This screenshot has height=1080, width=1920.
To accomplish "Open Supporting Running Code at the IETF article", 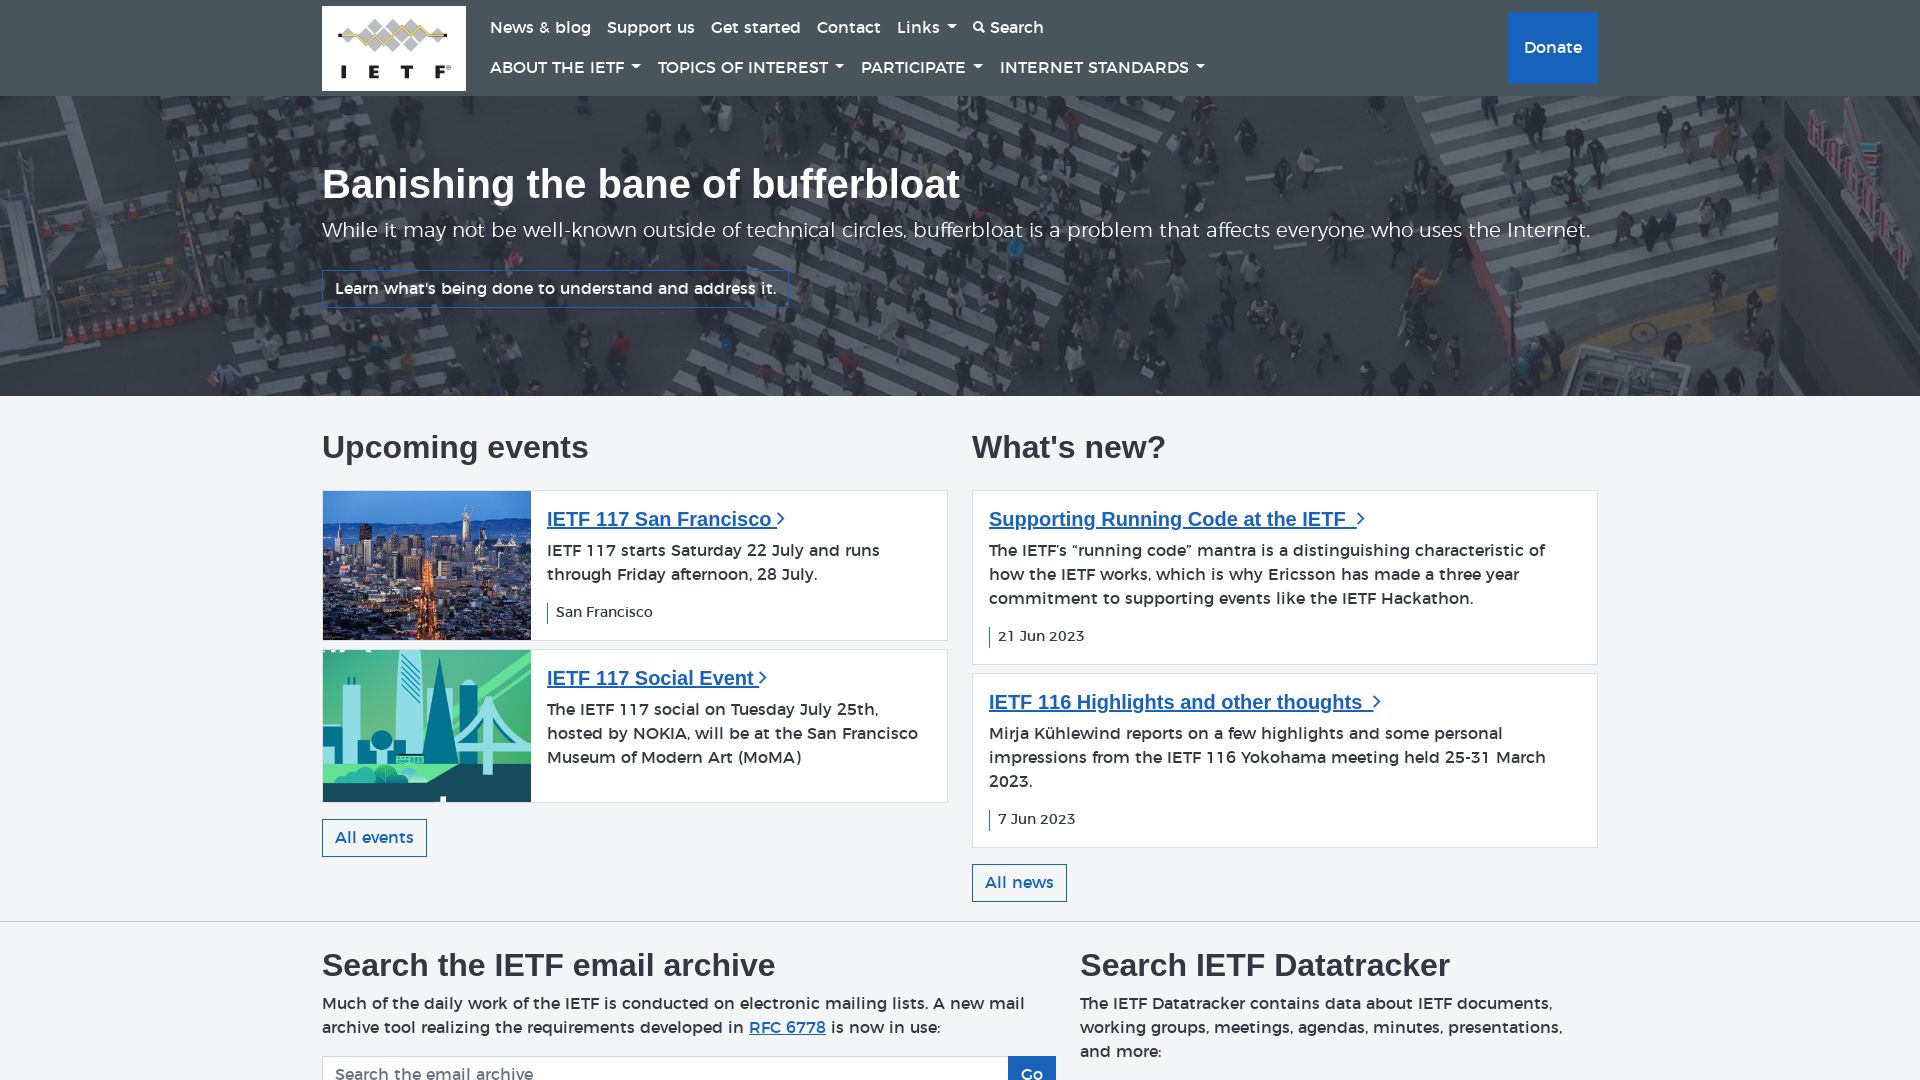I will coord(1177,519).
